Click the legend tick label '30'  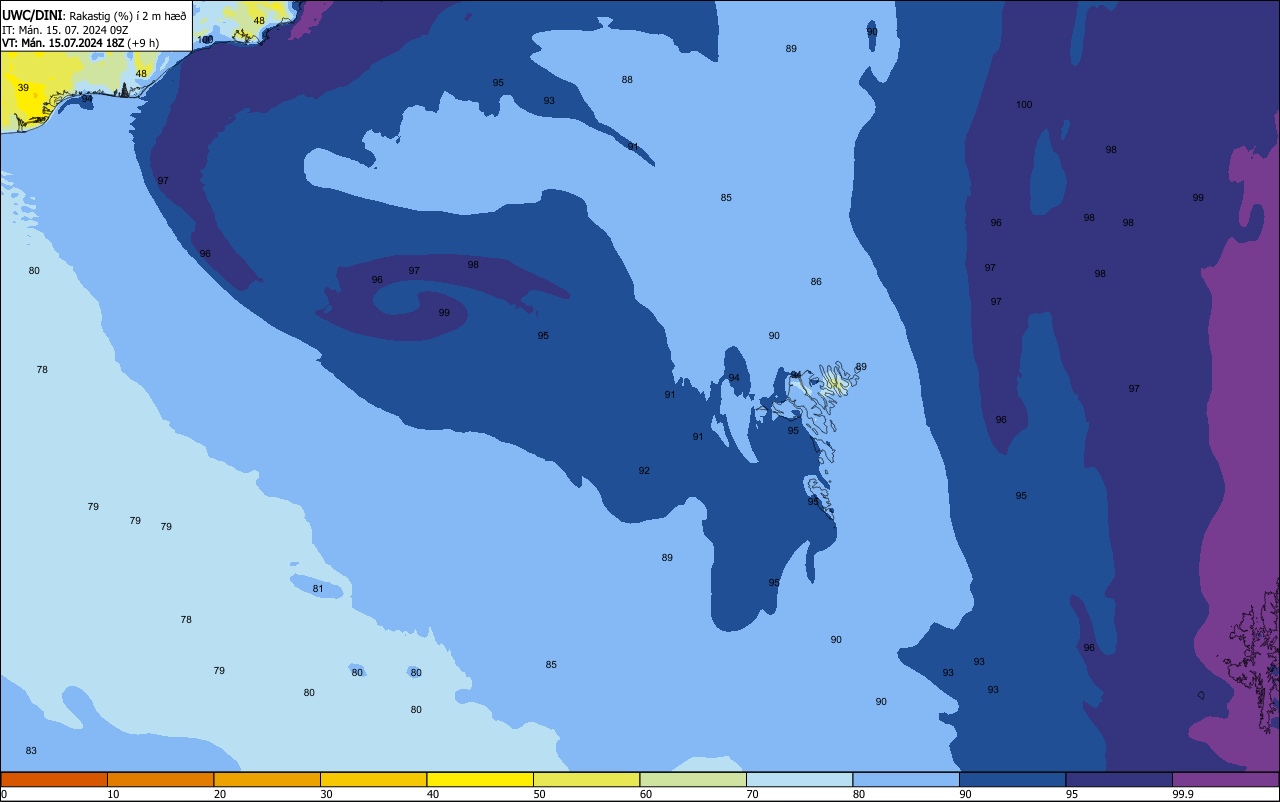pyautogui.click(x=326, y=794)
